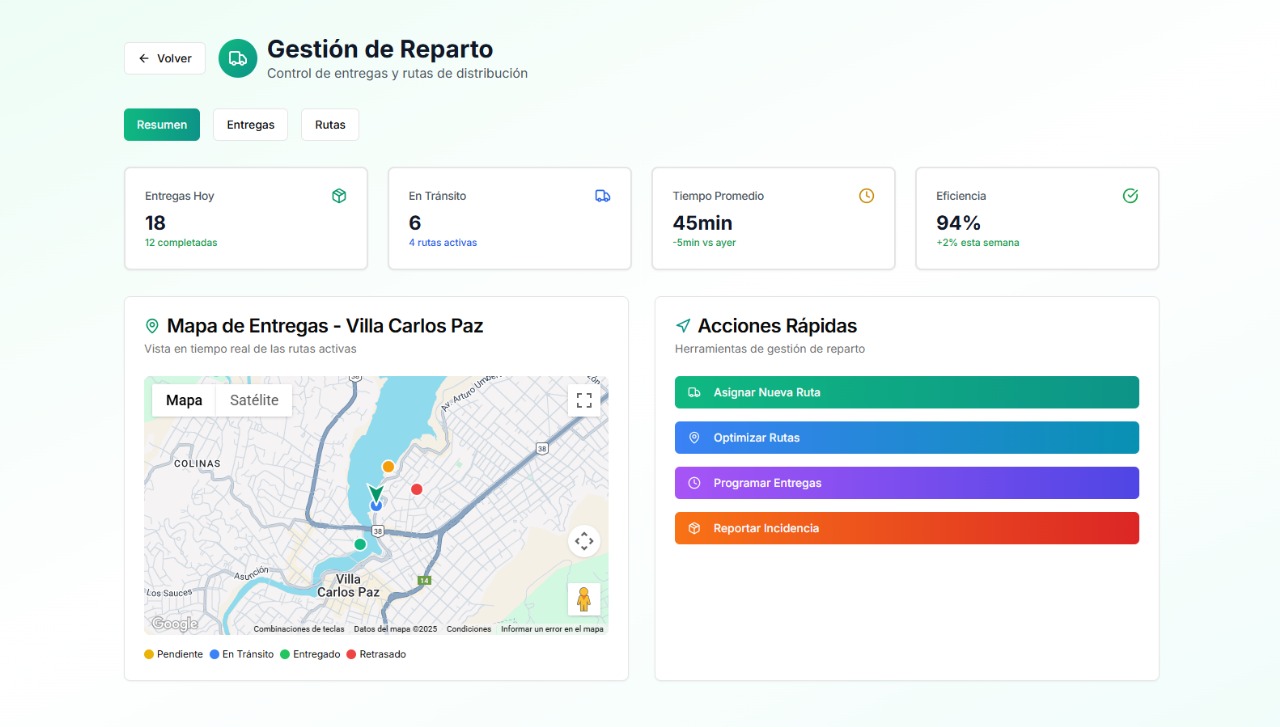Select the Mapa view option

[x=183, y=400]
